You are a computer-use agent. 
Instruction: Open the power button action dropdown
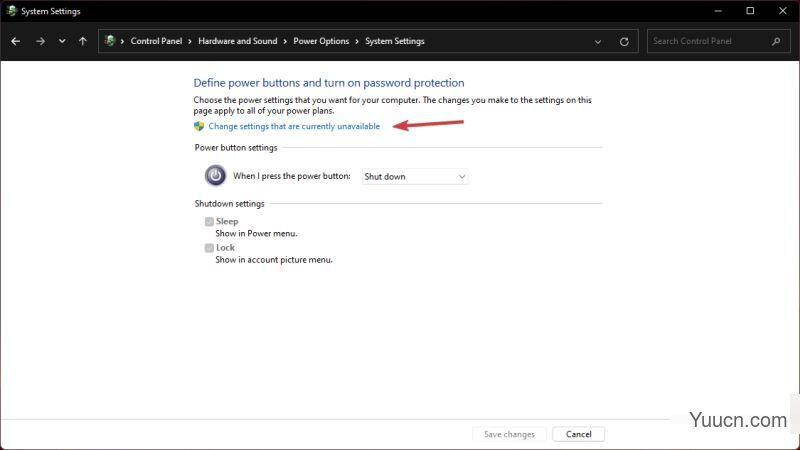click(x=415, y=177)
